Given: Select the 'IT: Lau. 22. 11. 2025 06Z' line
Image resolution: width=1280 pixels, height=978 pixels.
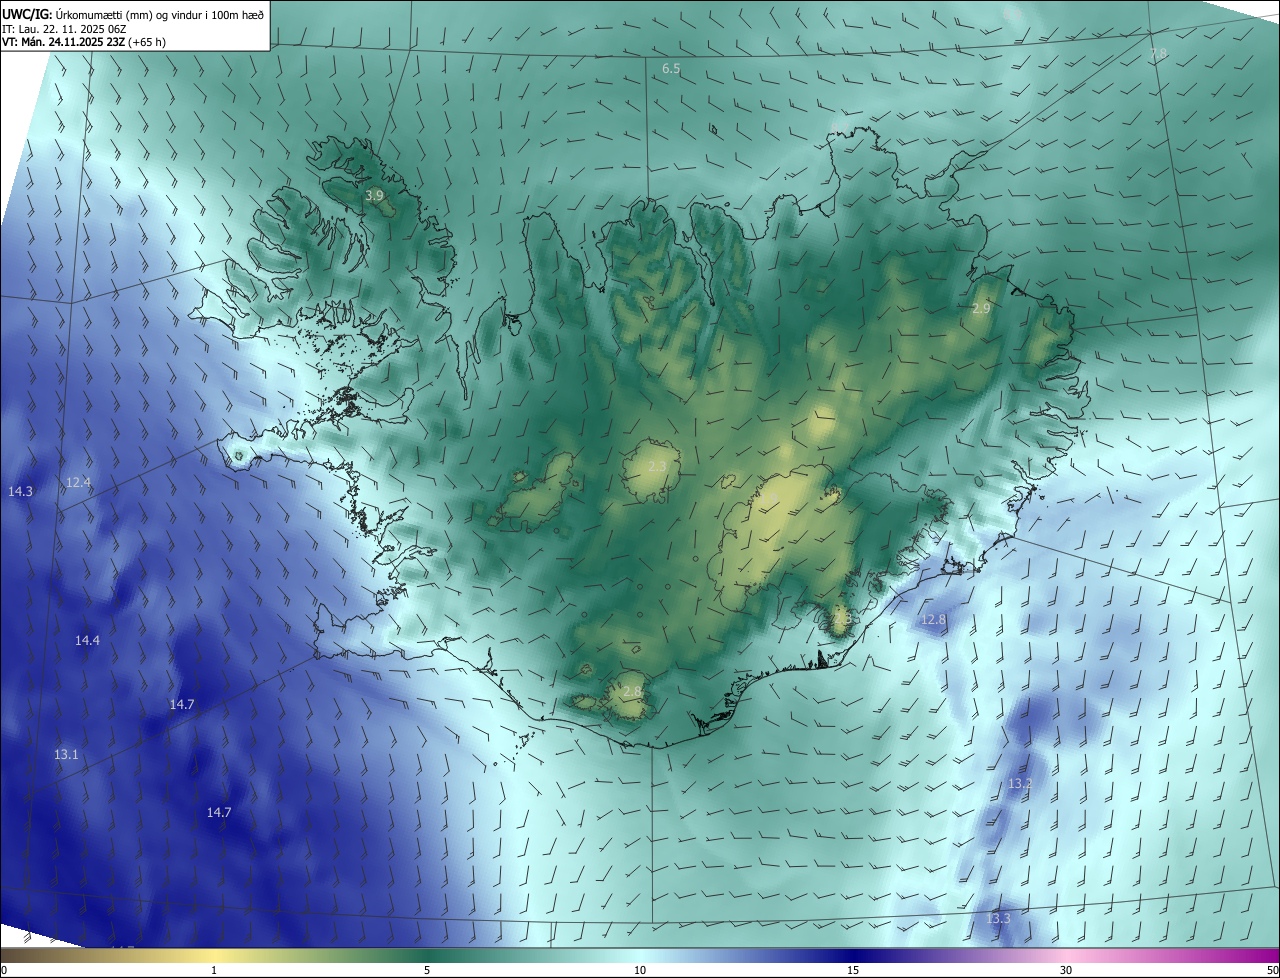Looking at the screenshot, I should (x=64, y=29).
